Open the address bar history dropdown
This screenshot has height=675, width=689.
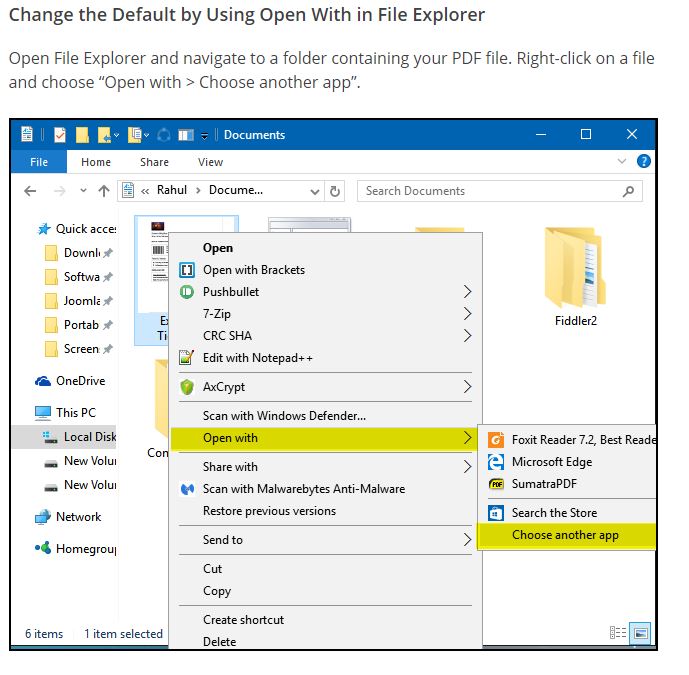pyautogui.click(x=315, y=191)
